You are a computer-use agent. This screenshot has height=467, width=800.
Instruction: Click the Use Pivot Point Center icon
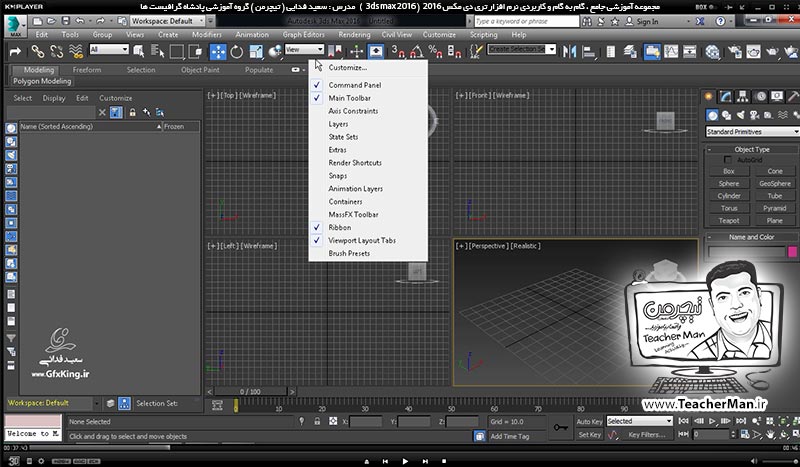tap(335, 52)
